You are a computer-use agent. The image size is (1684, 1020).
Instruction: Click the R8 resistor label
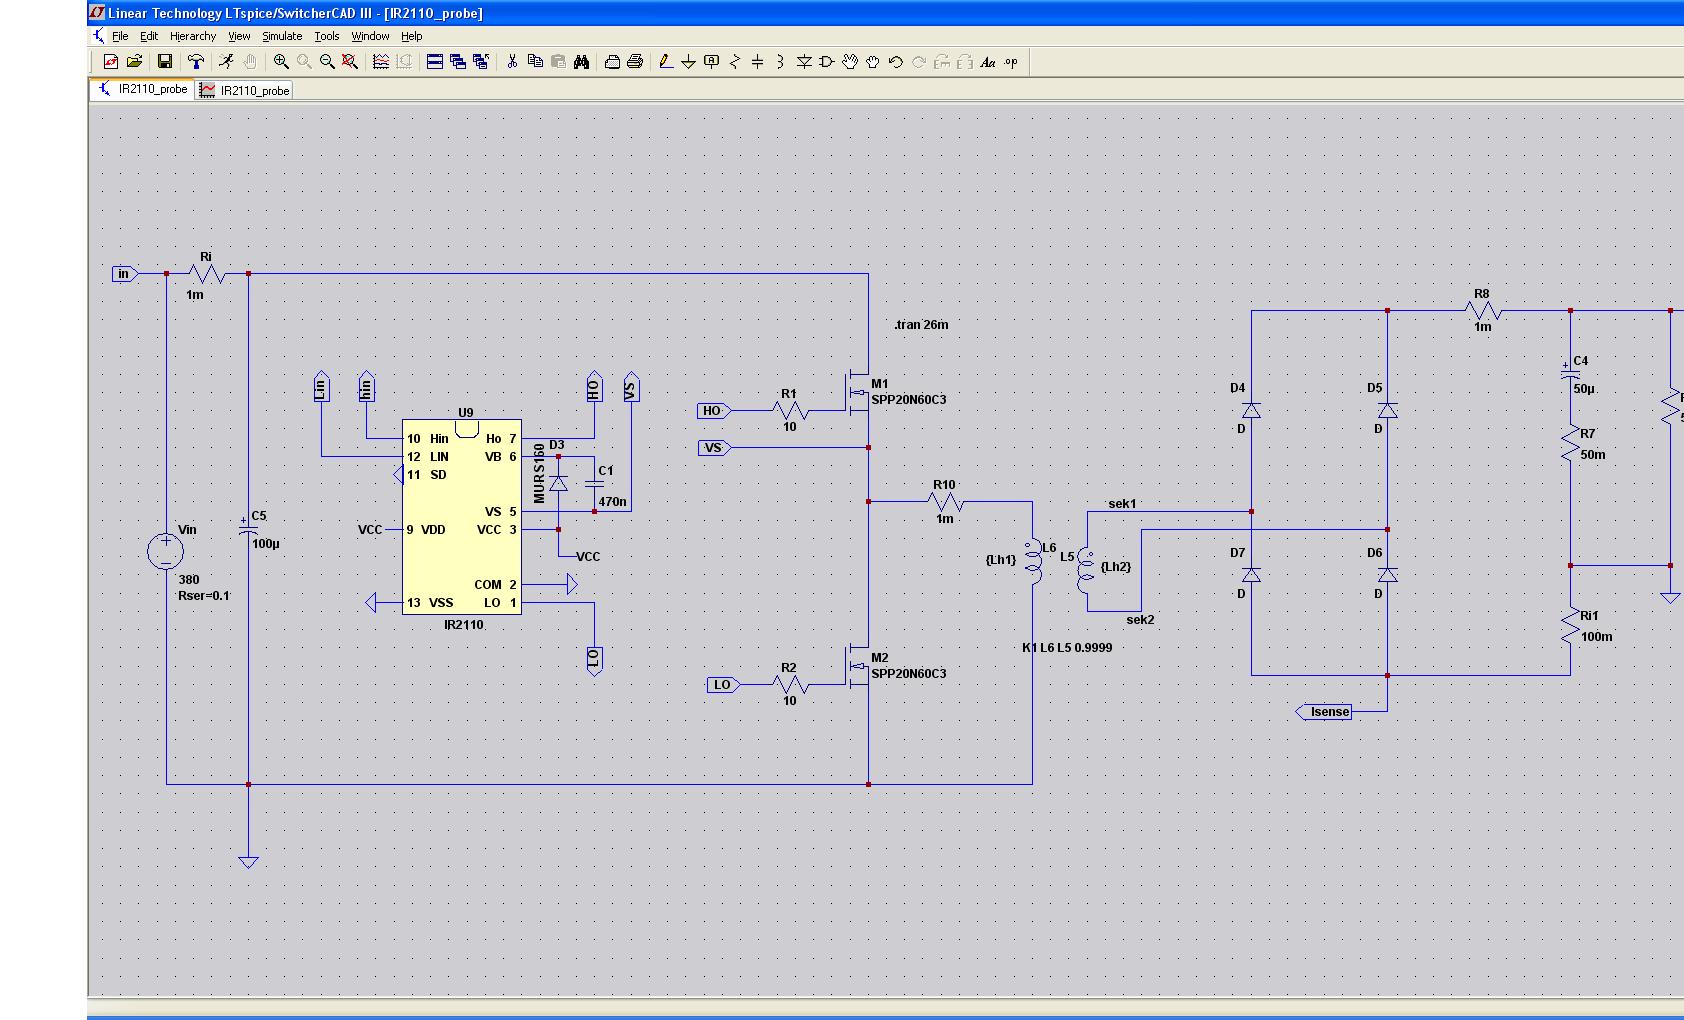point(1482,294)
